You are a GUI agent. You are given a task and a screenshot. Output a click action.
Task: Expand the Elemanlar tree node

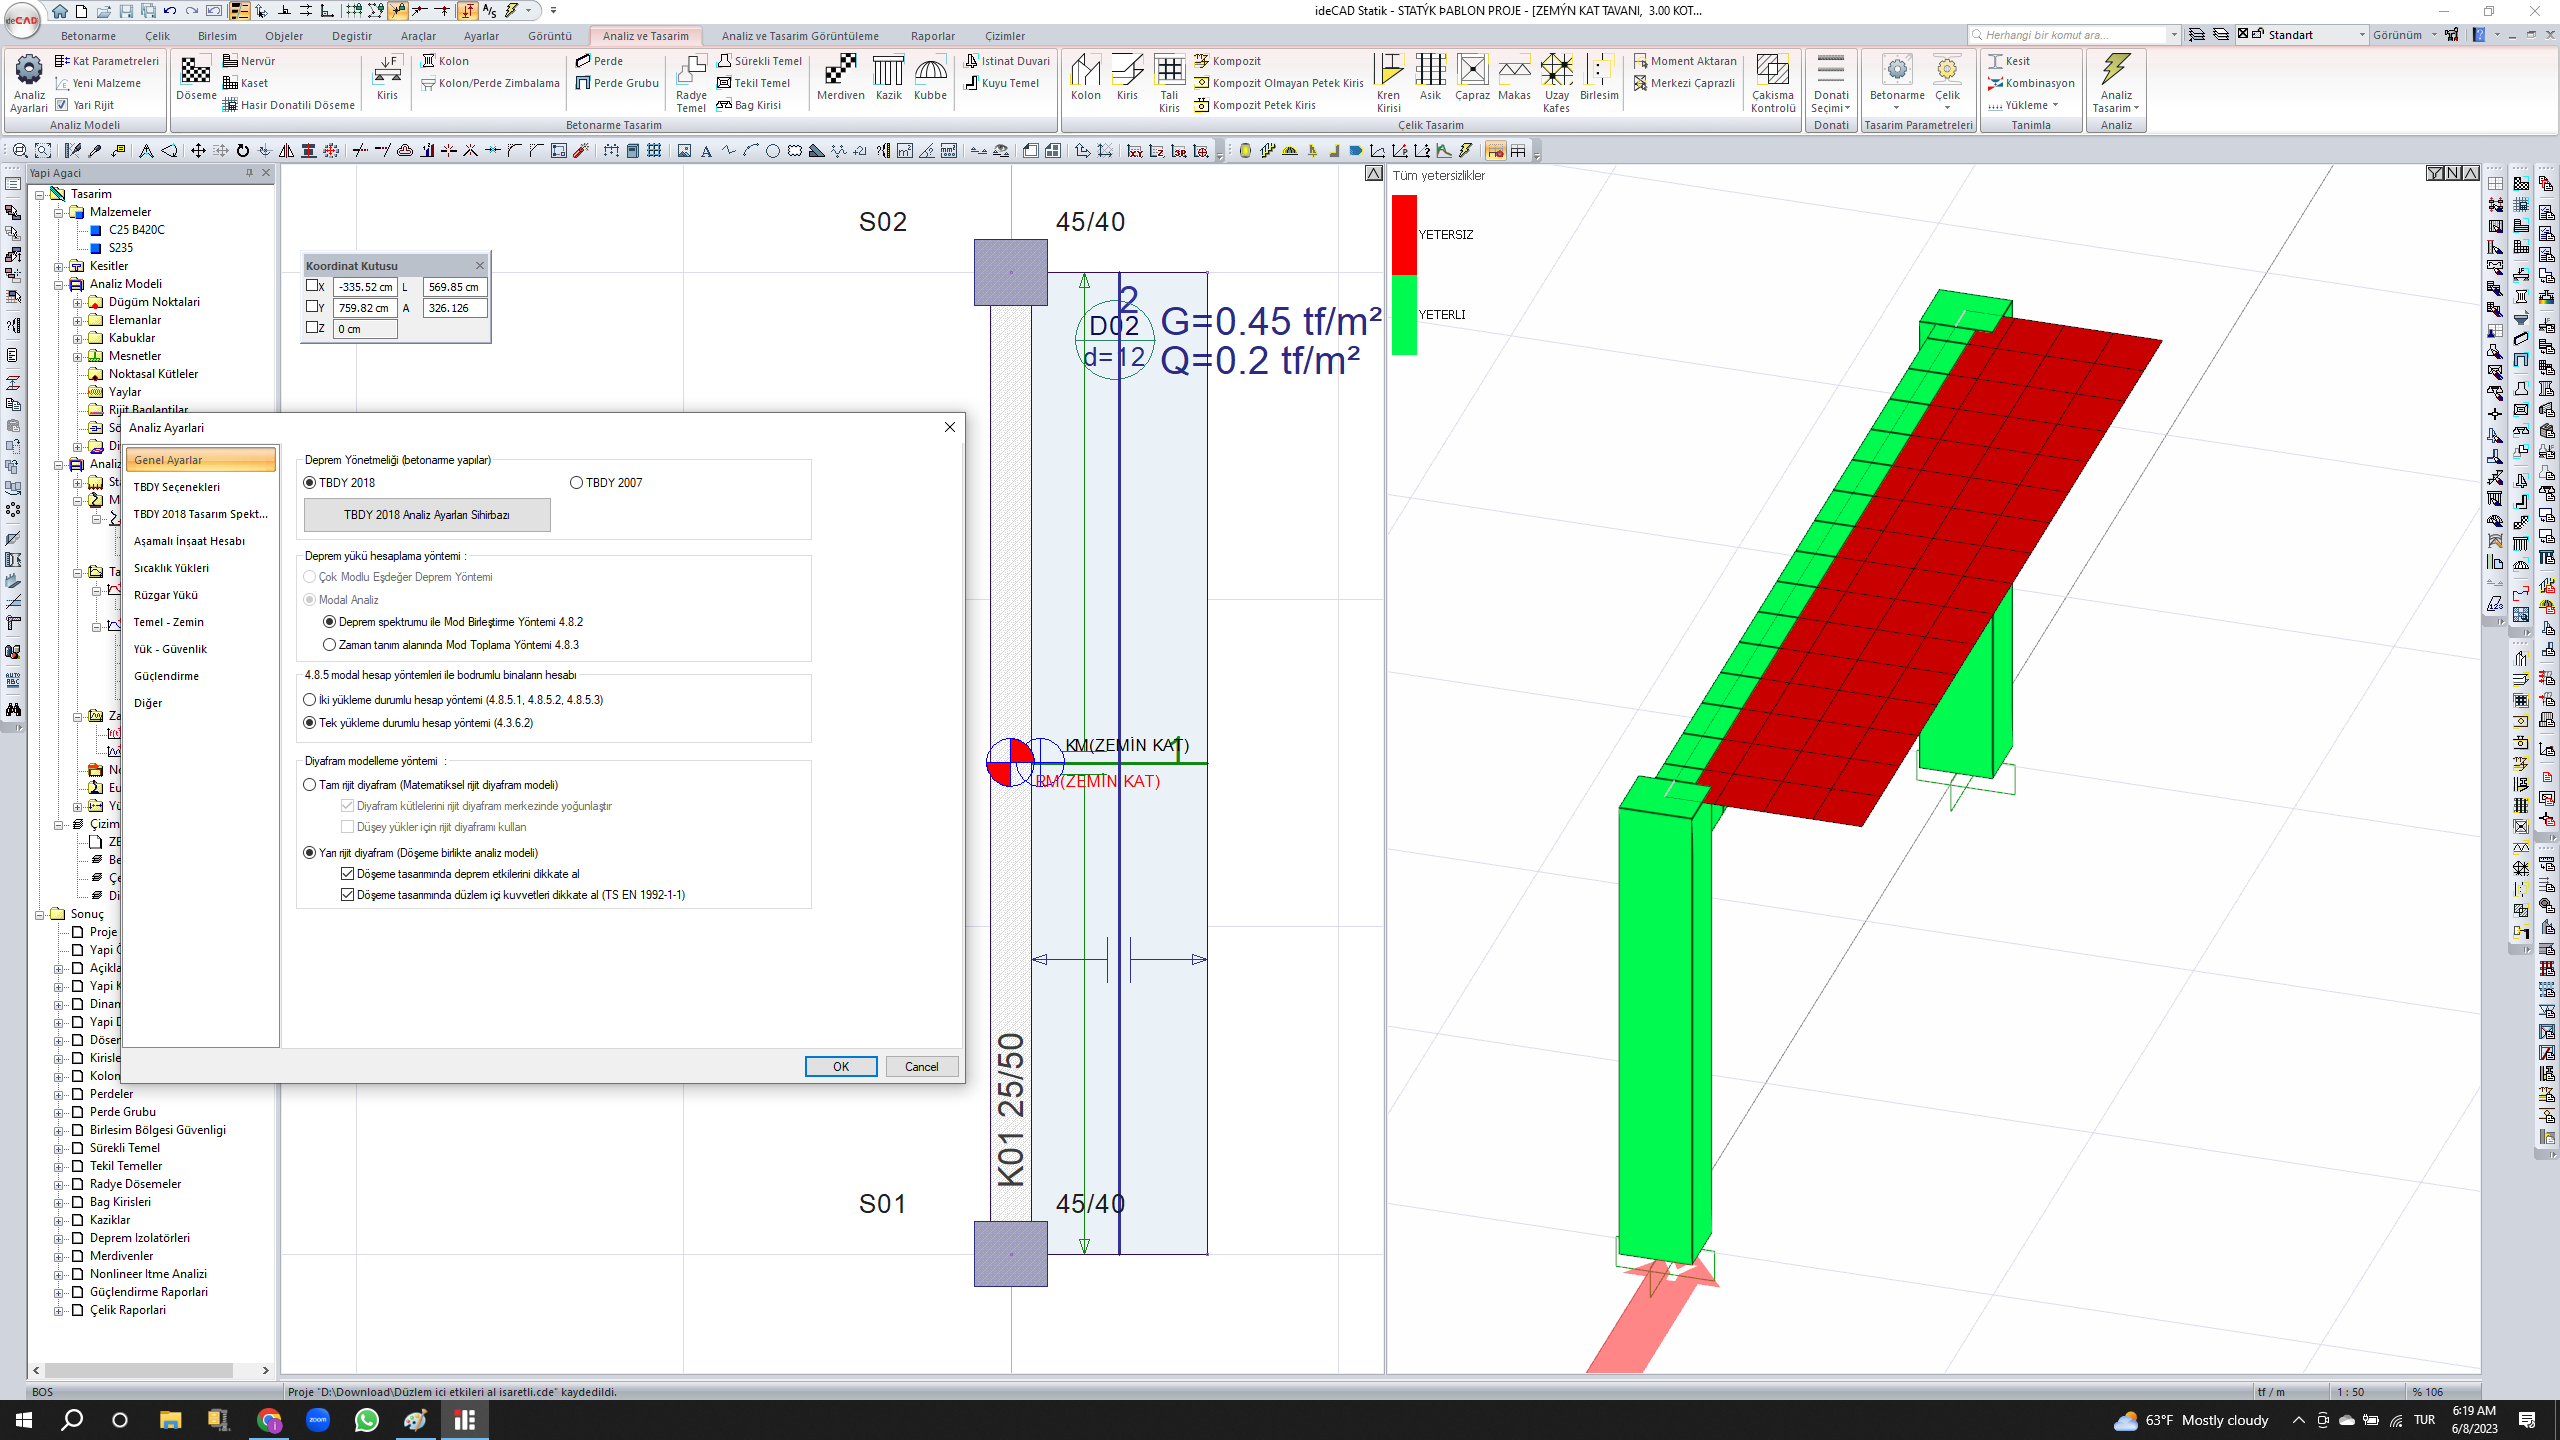(78, 320)
